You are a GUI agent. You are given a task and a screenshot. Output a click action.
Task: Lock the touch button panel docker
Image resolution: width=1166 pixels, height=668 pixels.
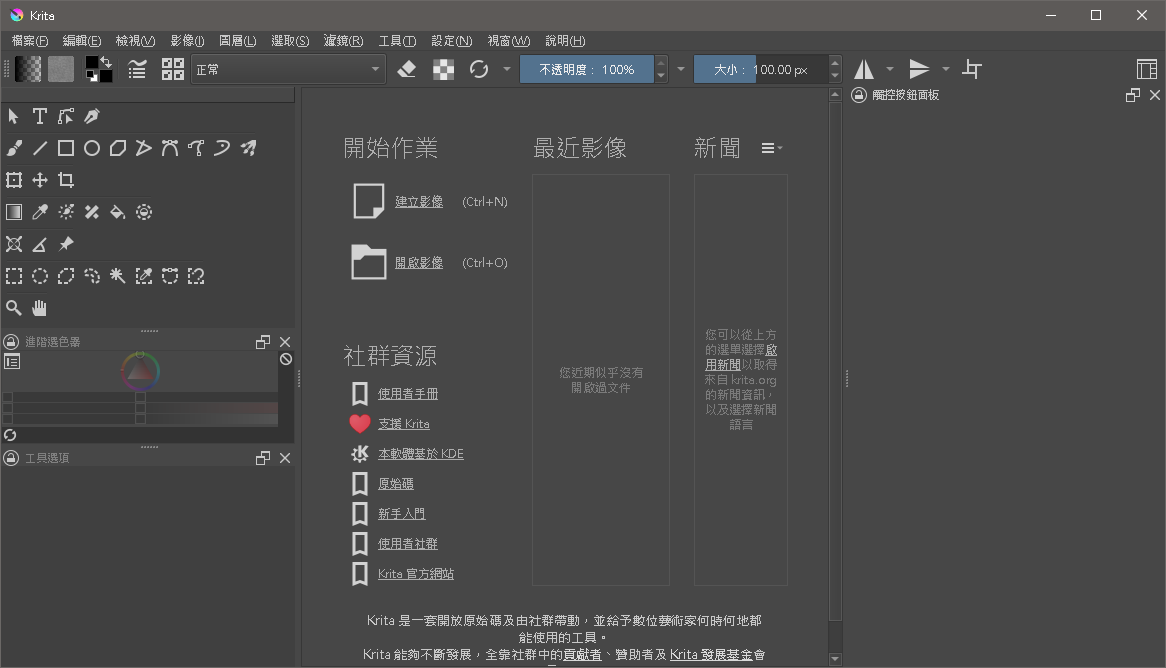pyautogui.click(x=859, y=94)
